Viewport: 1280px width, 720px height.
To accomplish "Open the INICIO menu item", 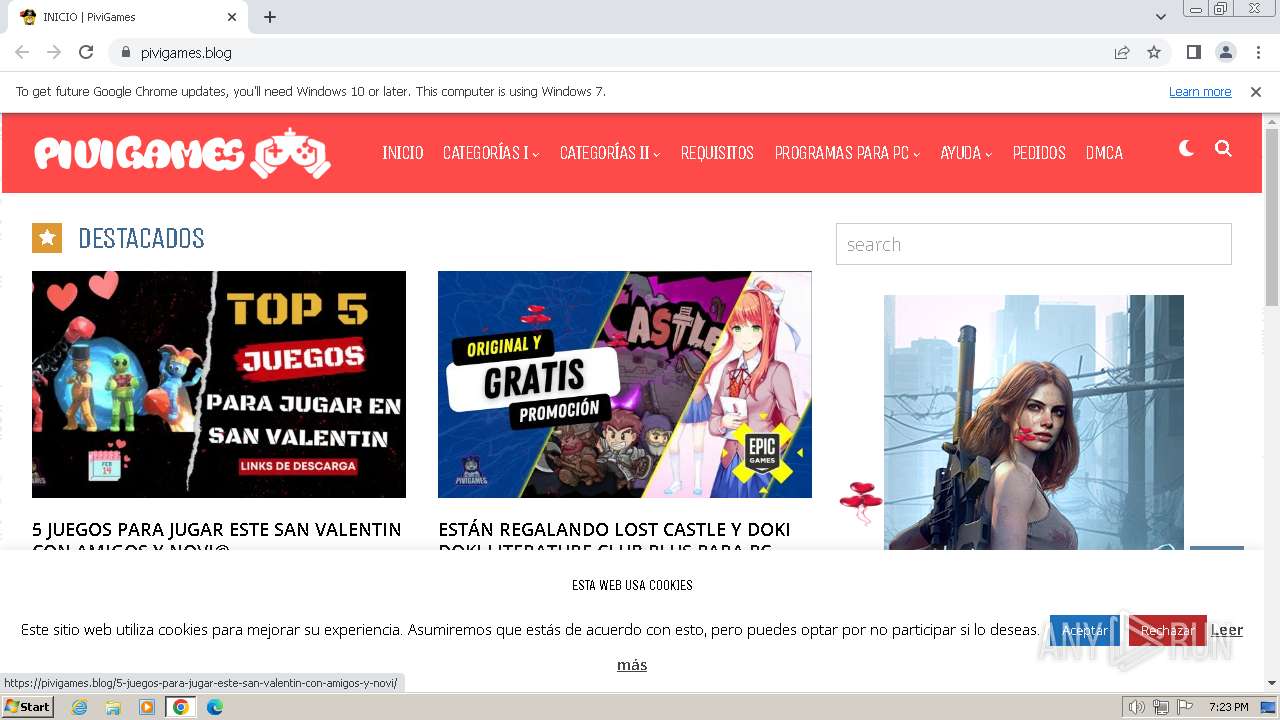I will coord(403,153).
